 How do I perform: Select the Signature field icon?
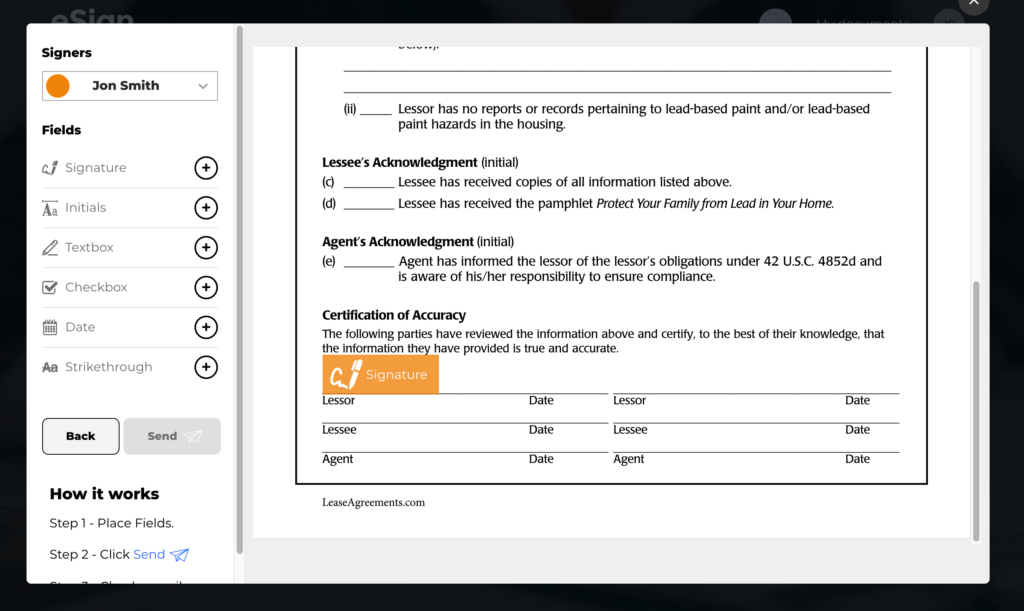click(50, 167)
